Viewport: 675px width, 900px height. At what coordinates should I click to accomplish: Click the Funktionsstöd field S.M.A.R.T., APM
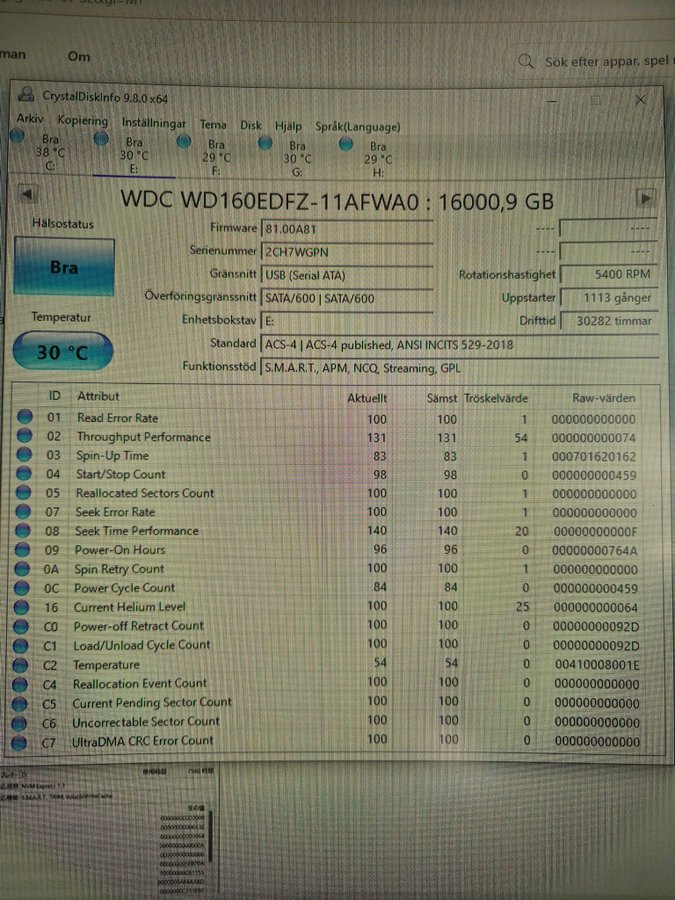click(x=458, y=368)
